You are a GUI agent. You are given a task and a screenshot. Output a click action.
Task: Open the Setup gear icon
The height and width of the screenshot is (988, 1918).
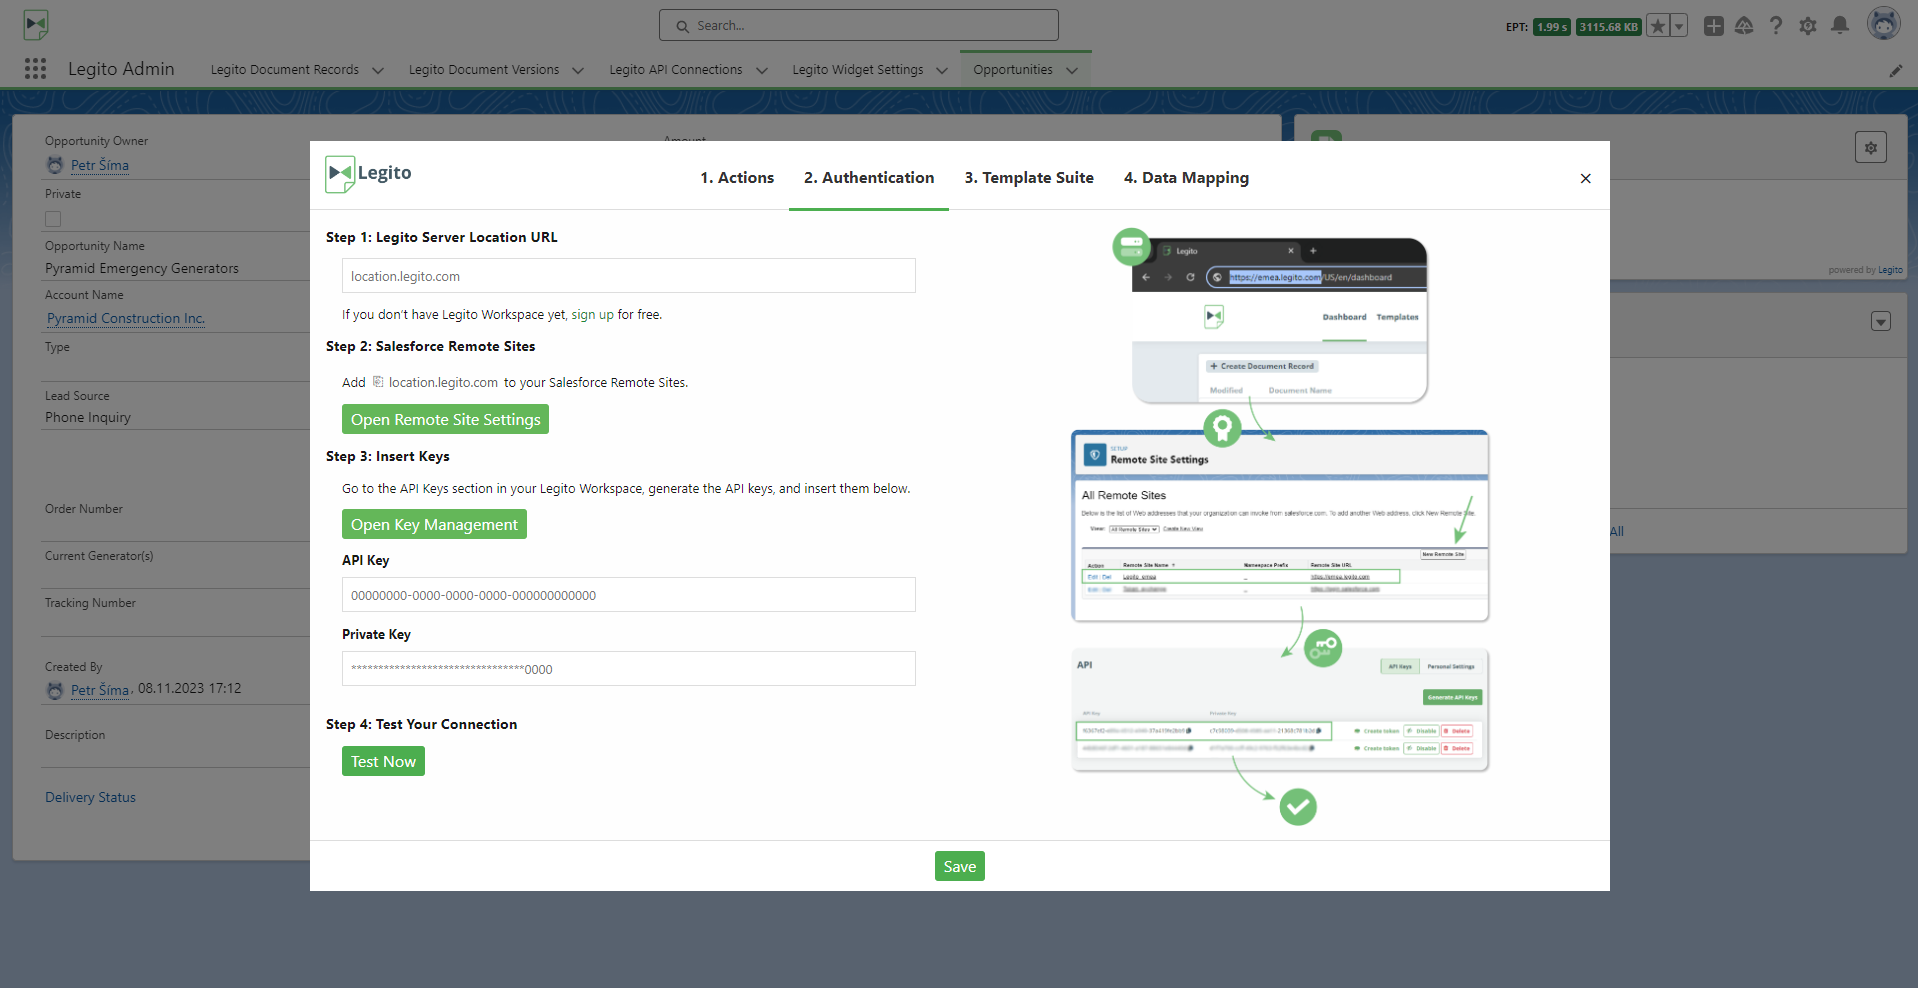1808,26
